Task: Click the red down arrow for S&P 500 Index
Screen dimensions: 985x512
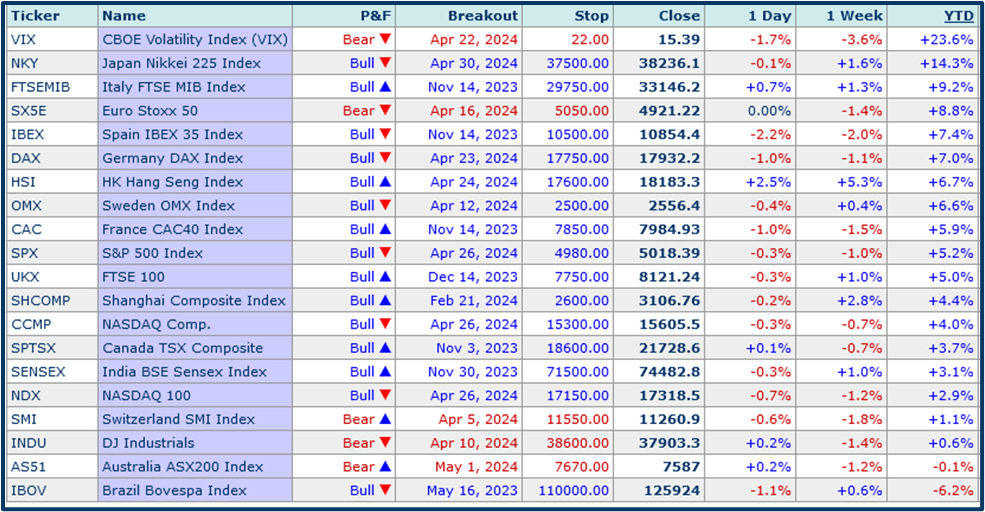Action: [385, 254]
